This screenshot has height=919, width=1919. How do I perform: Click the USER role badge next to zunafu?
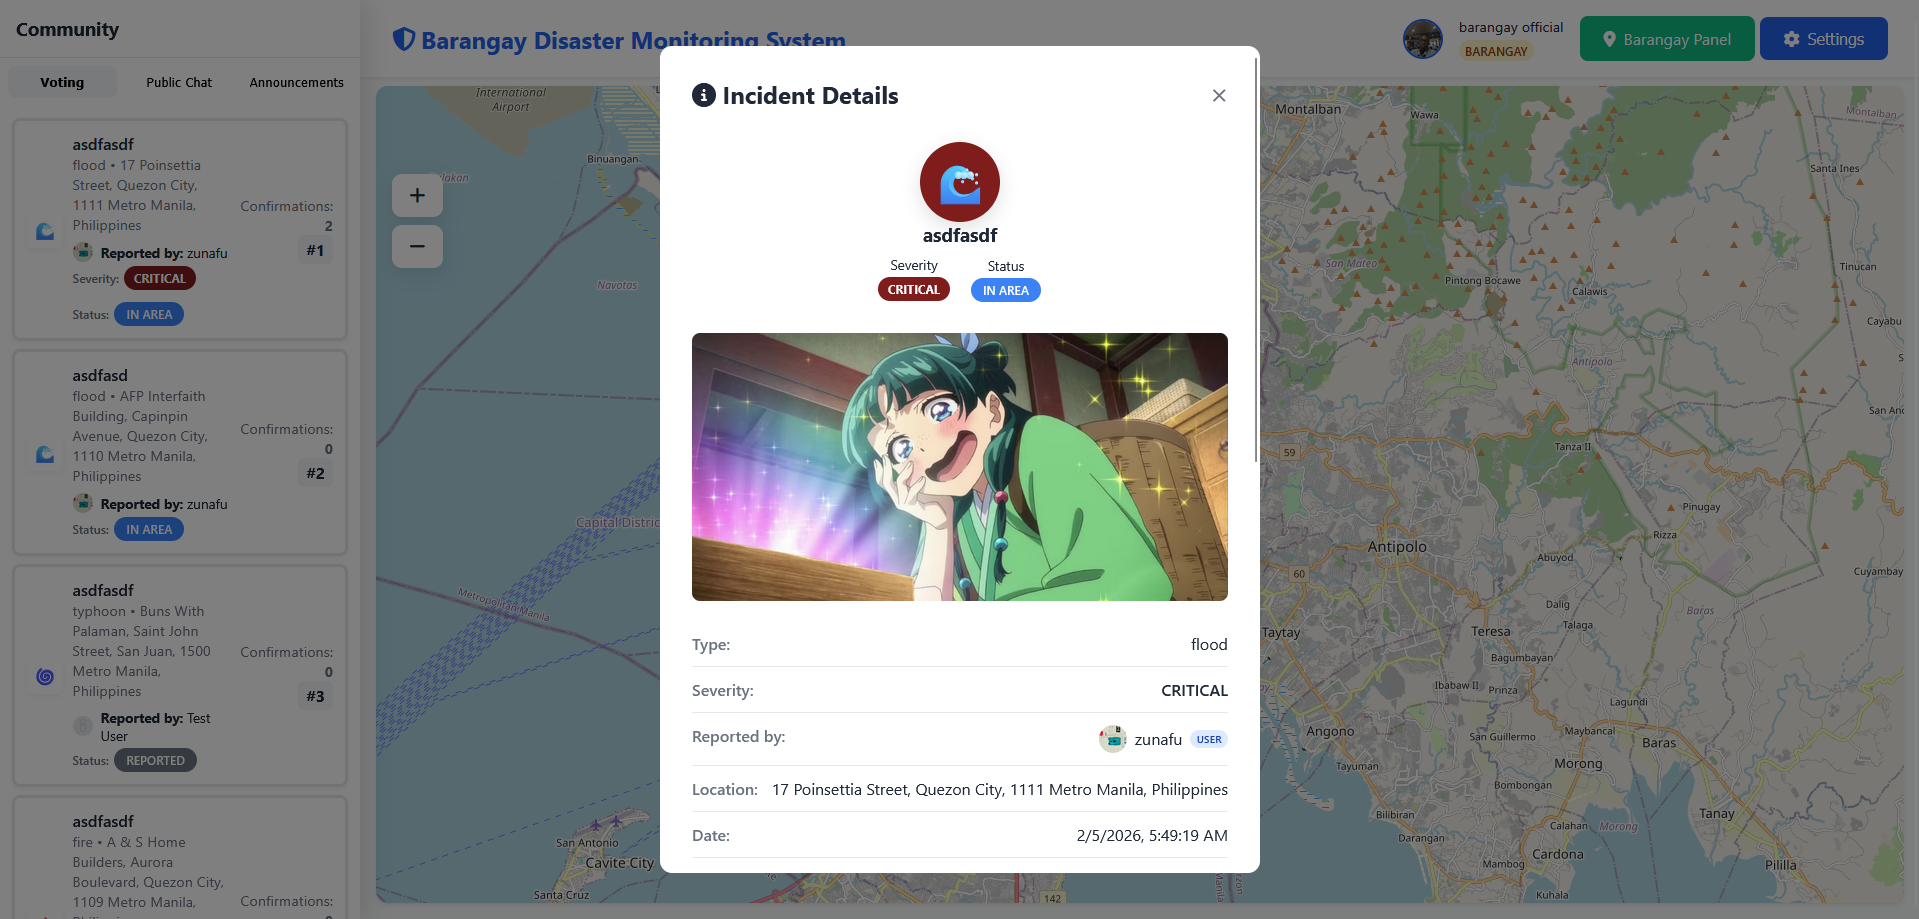coord(1209,740)
